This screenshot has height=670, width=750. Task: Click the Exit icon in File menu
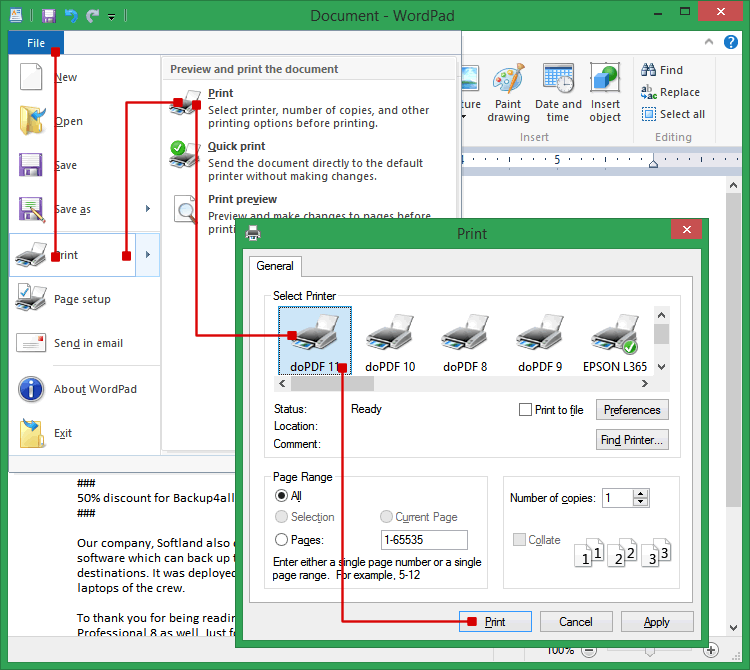tap(32, 433)
